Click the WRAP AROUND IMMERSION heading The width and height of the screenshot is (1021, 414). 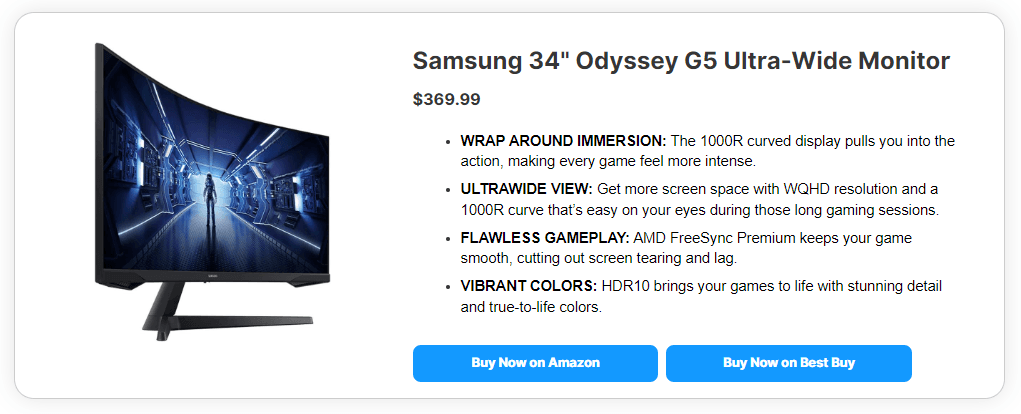pos(563,141)
